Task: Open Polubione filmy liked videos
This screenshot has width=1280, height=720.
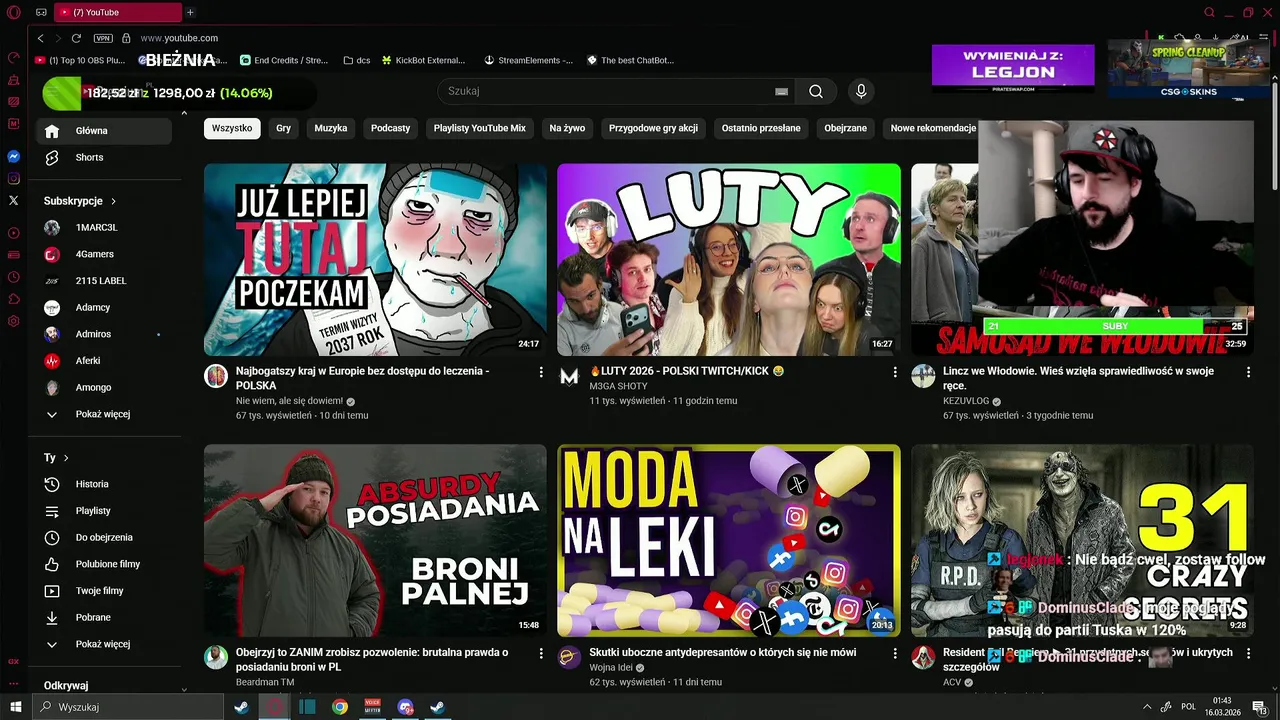Action: point(104,564)
